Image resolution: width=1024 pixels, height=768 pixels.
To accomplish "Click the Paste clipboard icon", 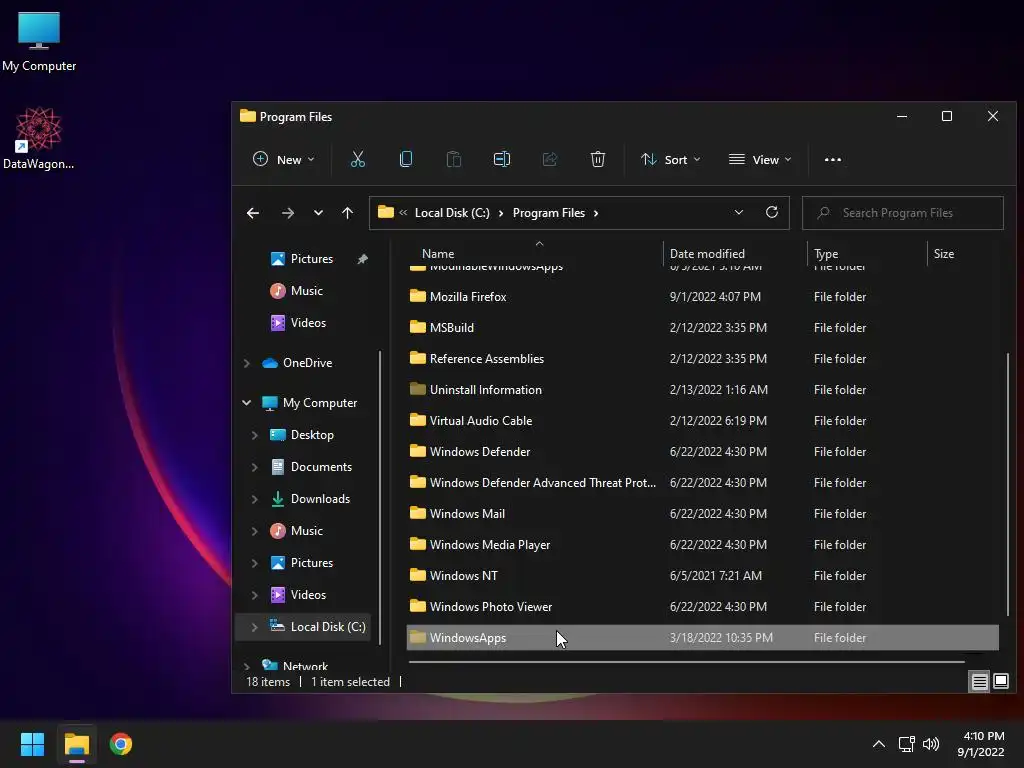I will (x=453, y=159).
